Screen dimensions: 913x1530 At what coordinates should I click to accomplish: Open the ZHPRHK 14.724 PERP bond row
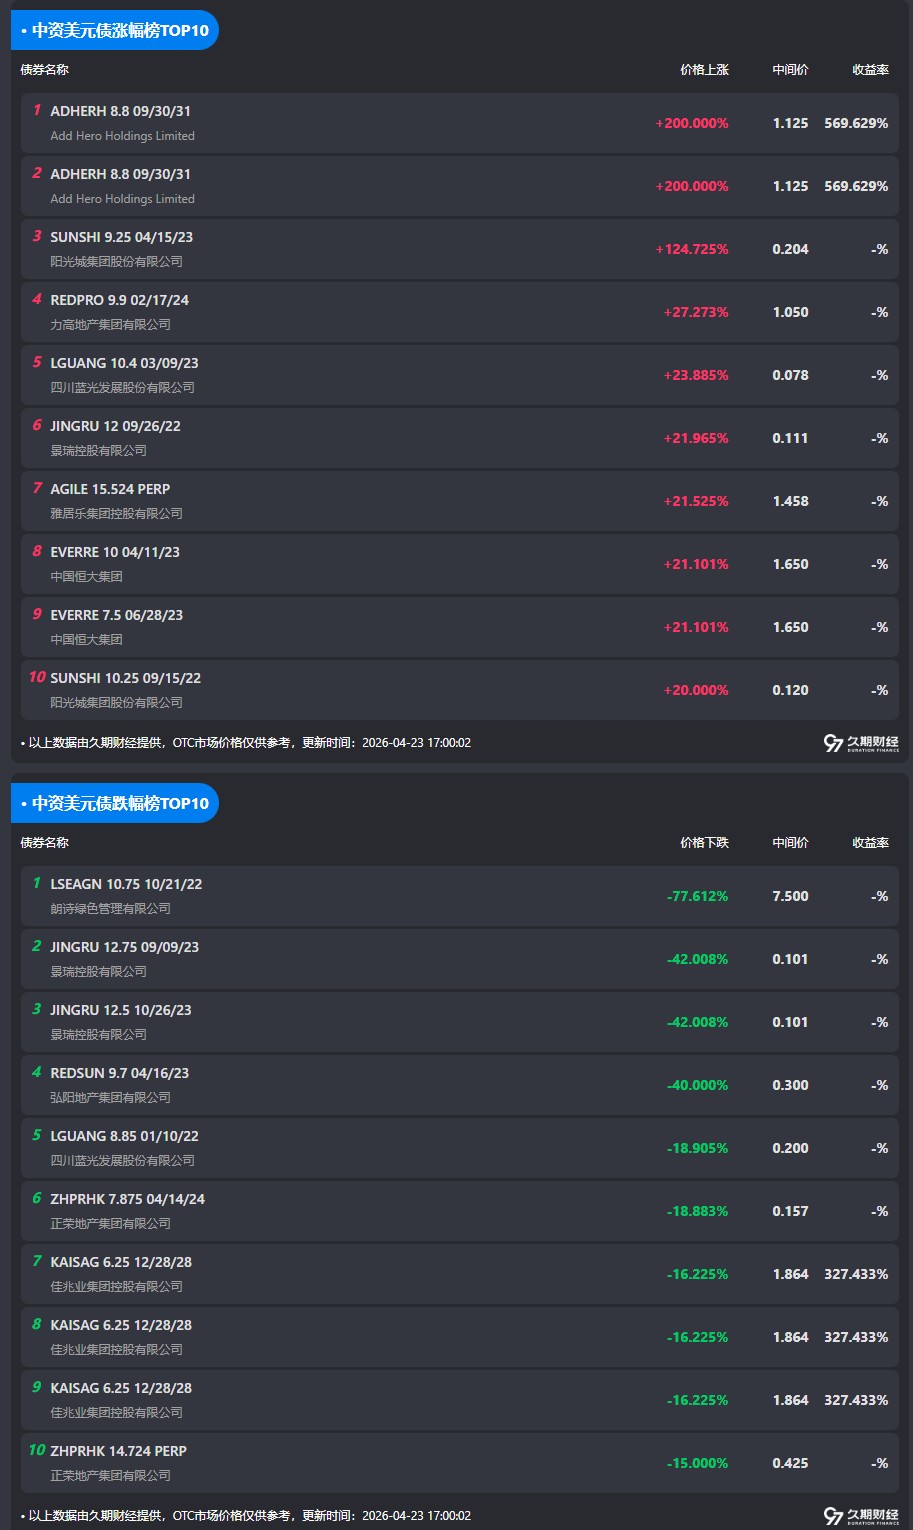(x=119, y=1452)
